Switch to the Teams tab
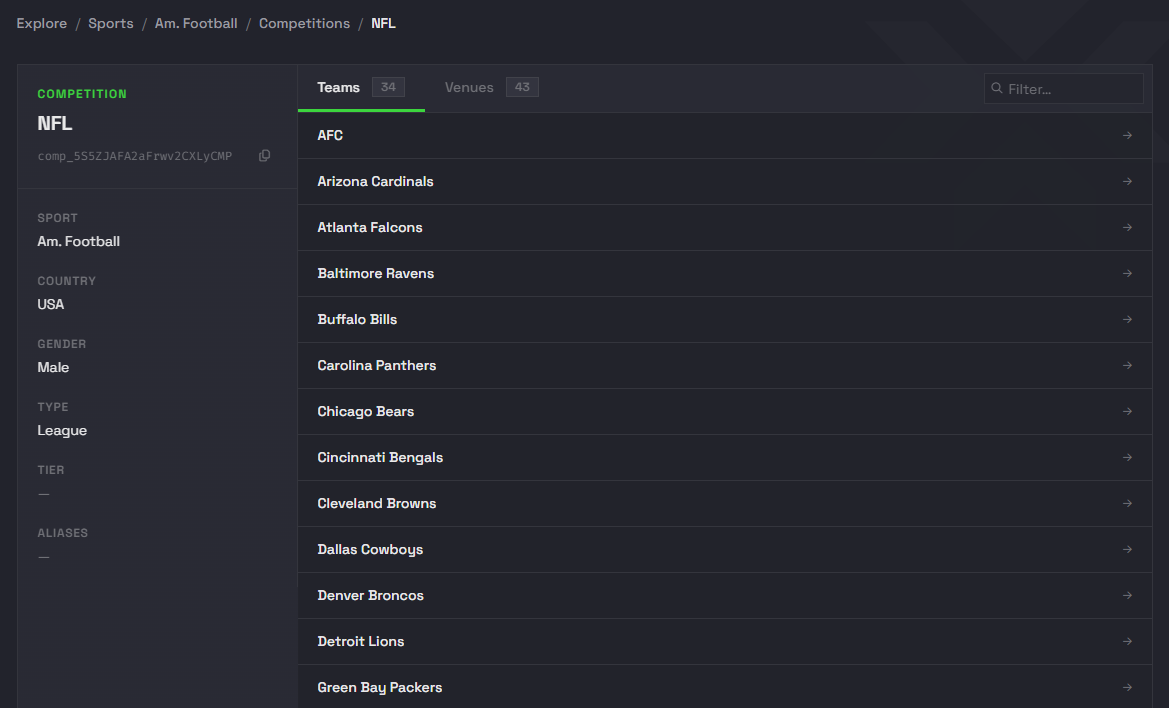The height and width of the screenshot is (708, 1169). (x=361, y=88)
